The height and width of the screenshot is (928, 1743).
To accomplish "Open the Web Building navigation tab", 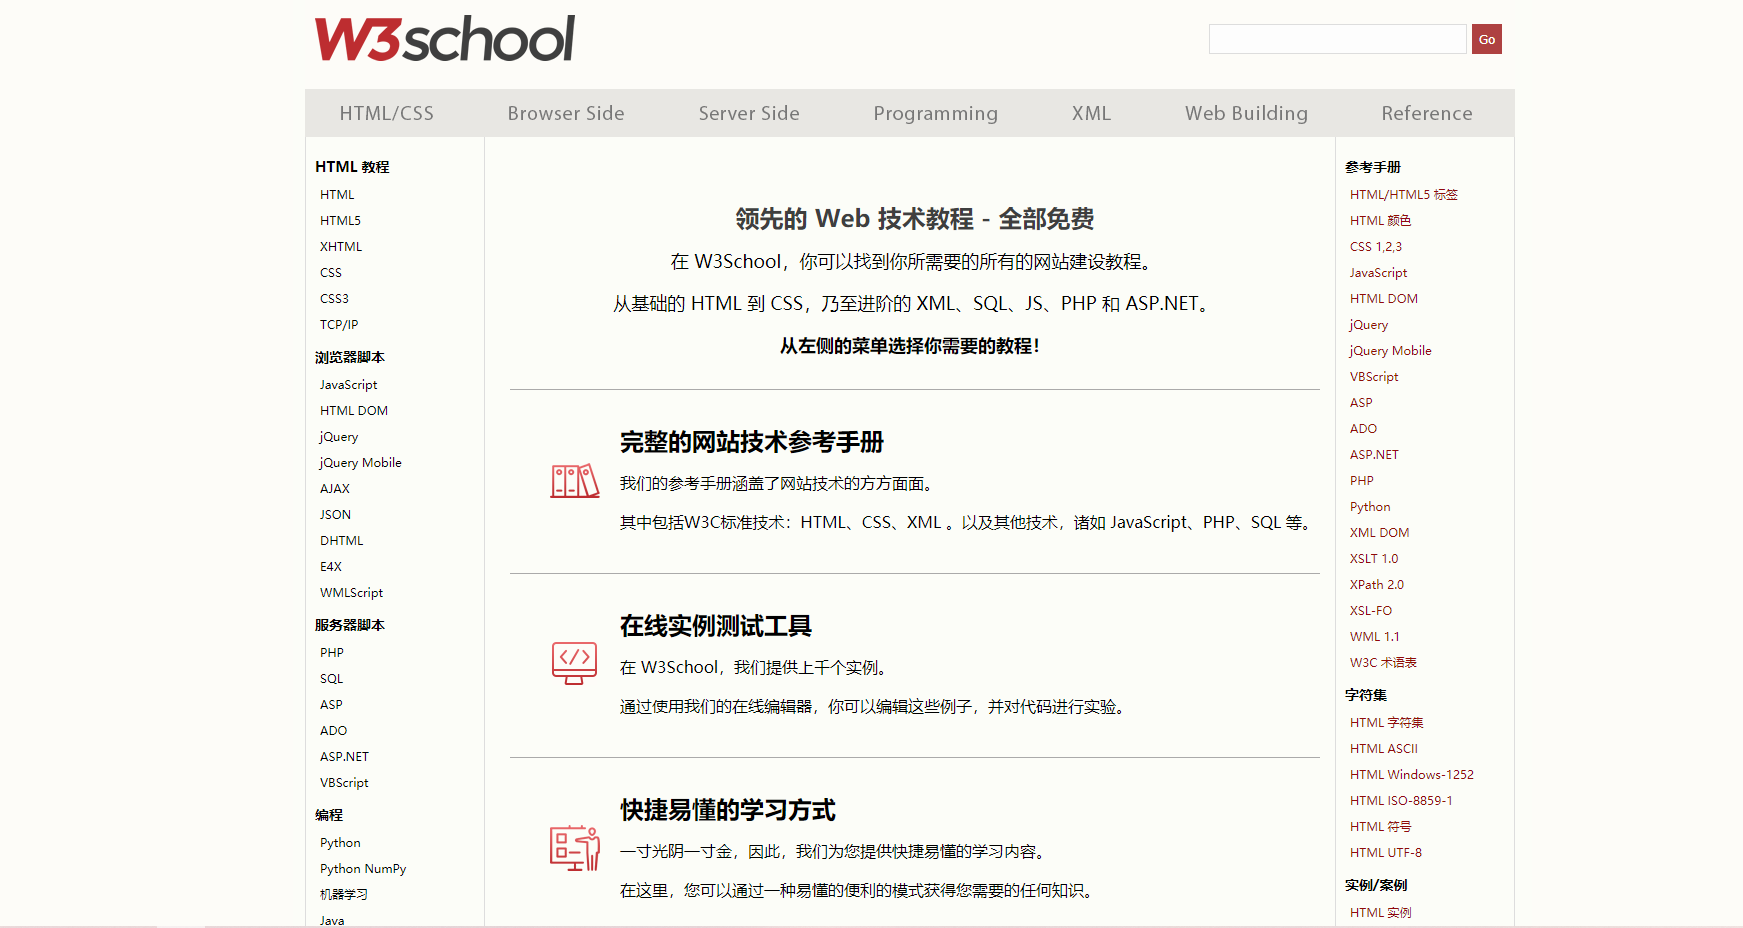I will (x=1247, y=113).
